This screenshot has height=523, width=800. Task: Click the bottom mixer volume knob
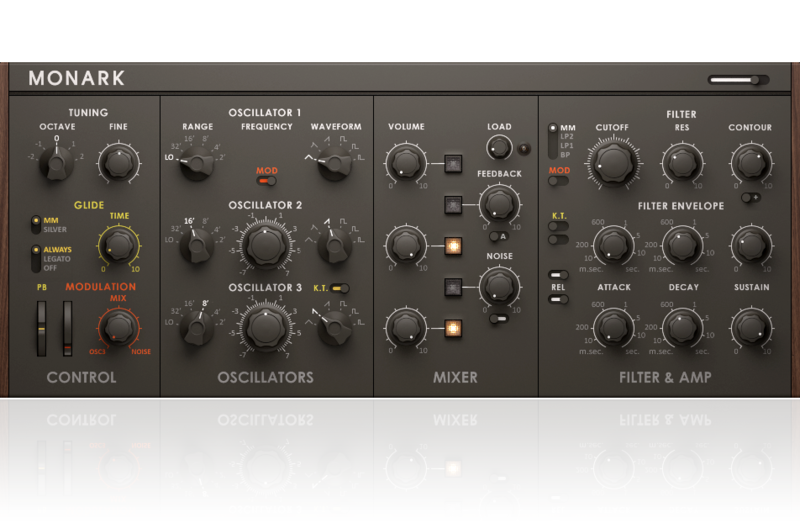(406, 328)
